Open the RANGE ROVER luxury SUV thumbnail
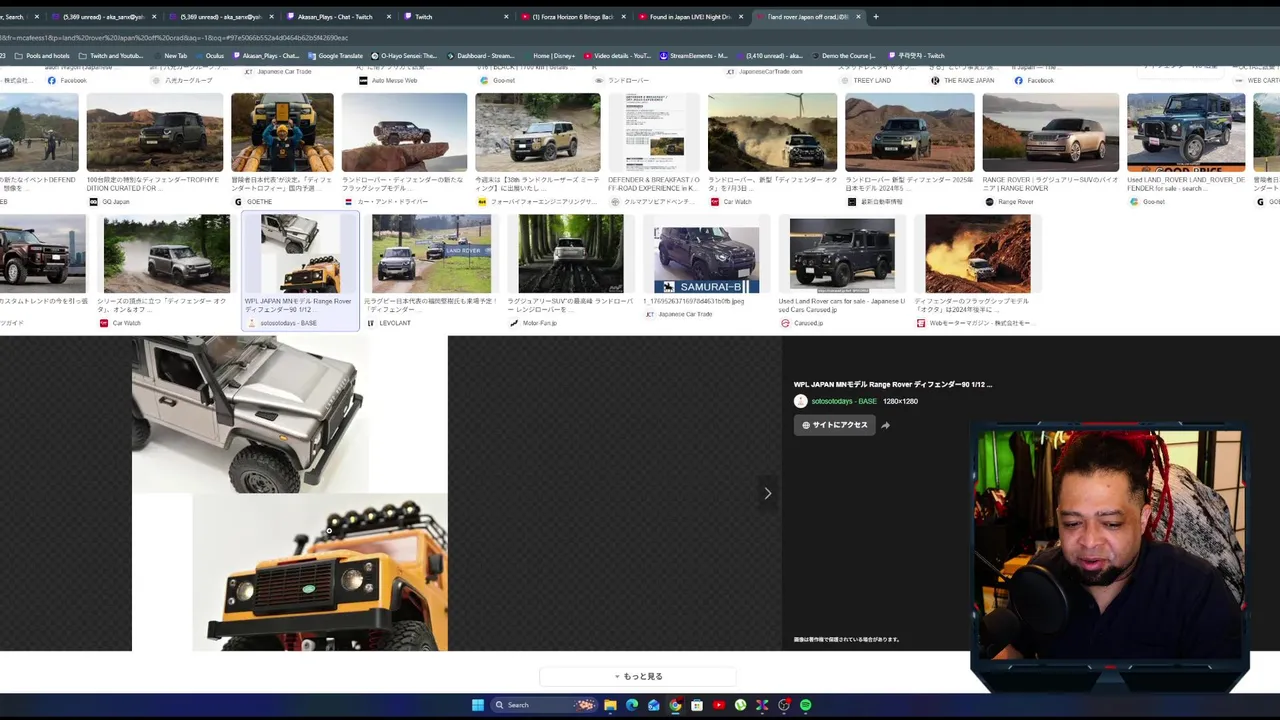 1050,132
